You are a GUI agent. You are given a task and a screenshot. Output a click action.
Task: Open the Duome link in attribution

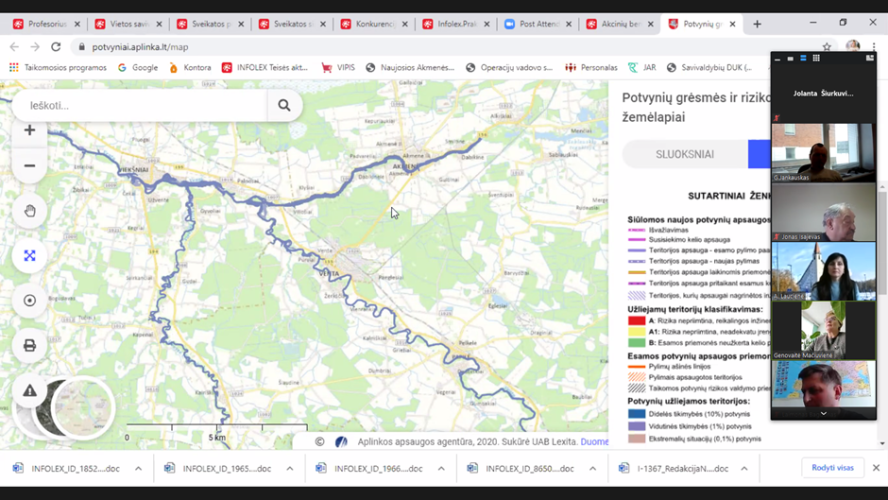pyautogui.click(x=595, y=442)
